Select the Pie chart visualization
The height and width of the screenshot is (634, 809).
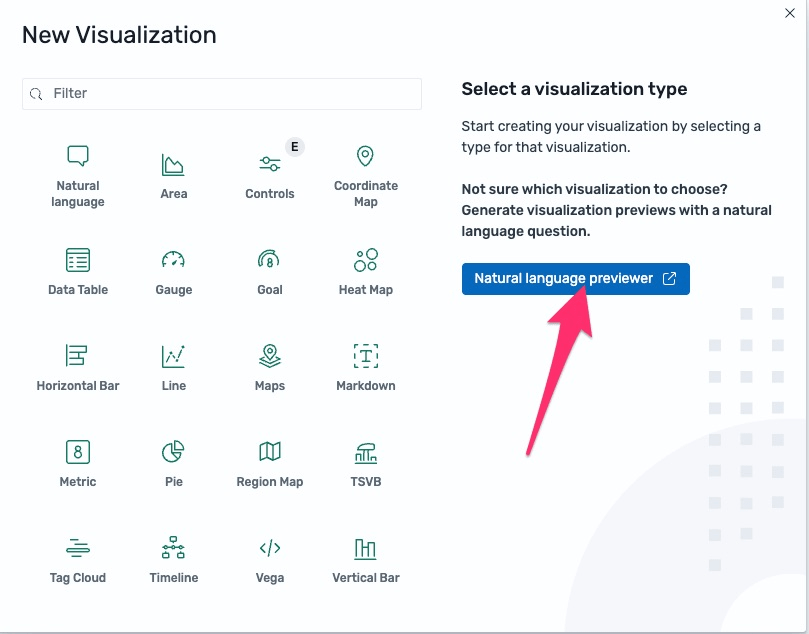click(x=174, y=463)
